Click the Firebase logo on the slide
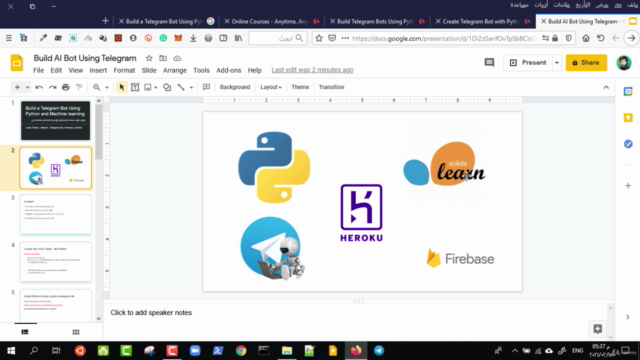640x360 pixels. tap(460, 258)
